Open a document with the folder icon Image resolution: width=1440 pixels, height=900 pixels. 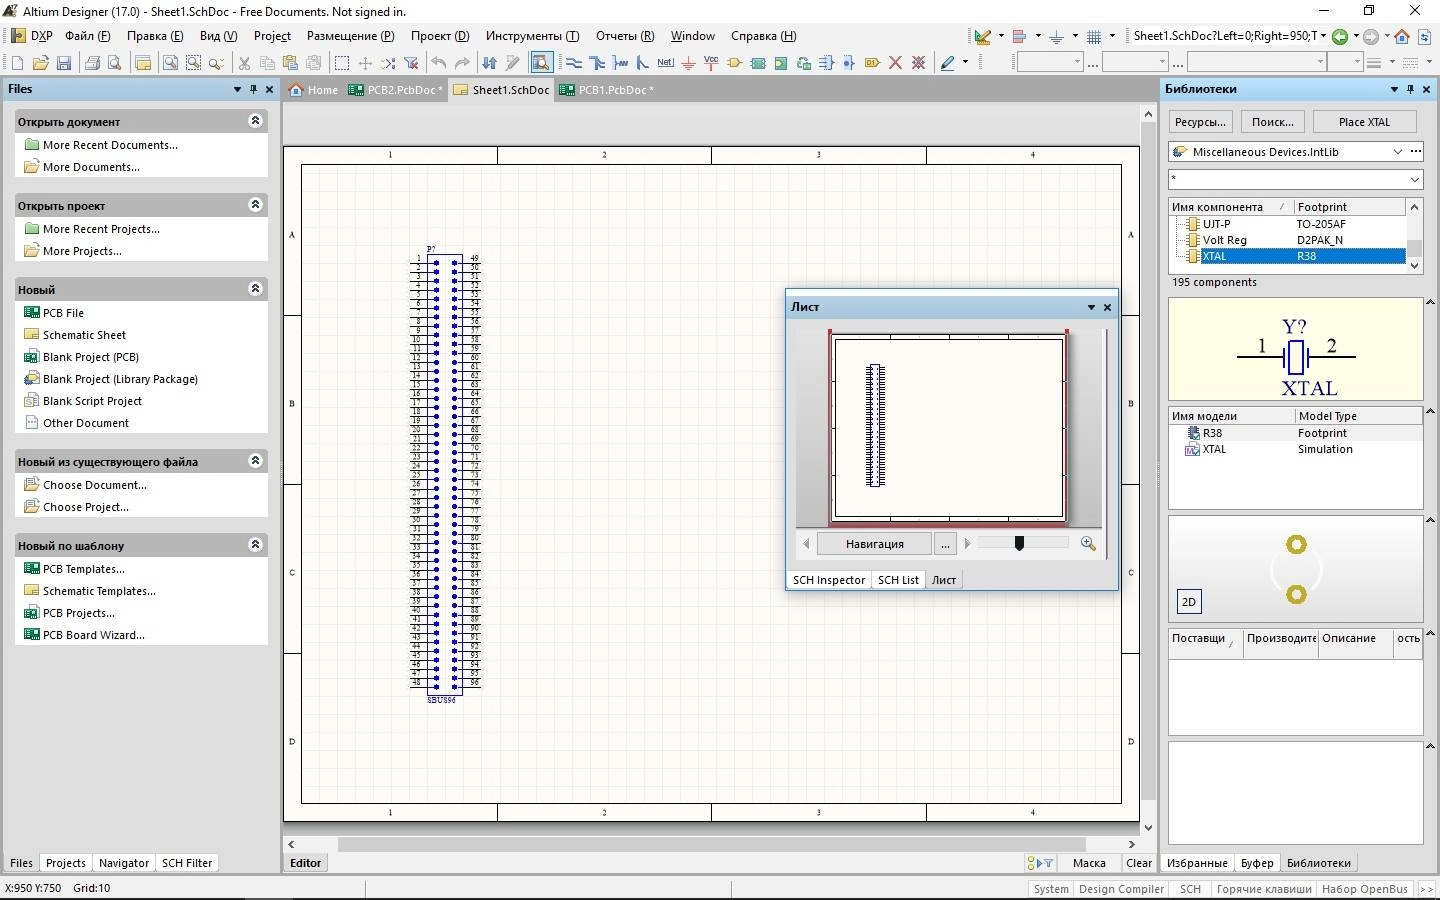coord(40,63)
